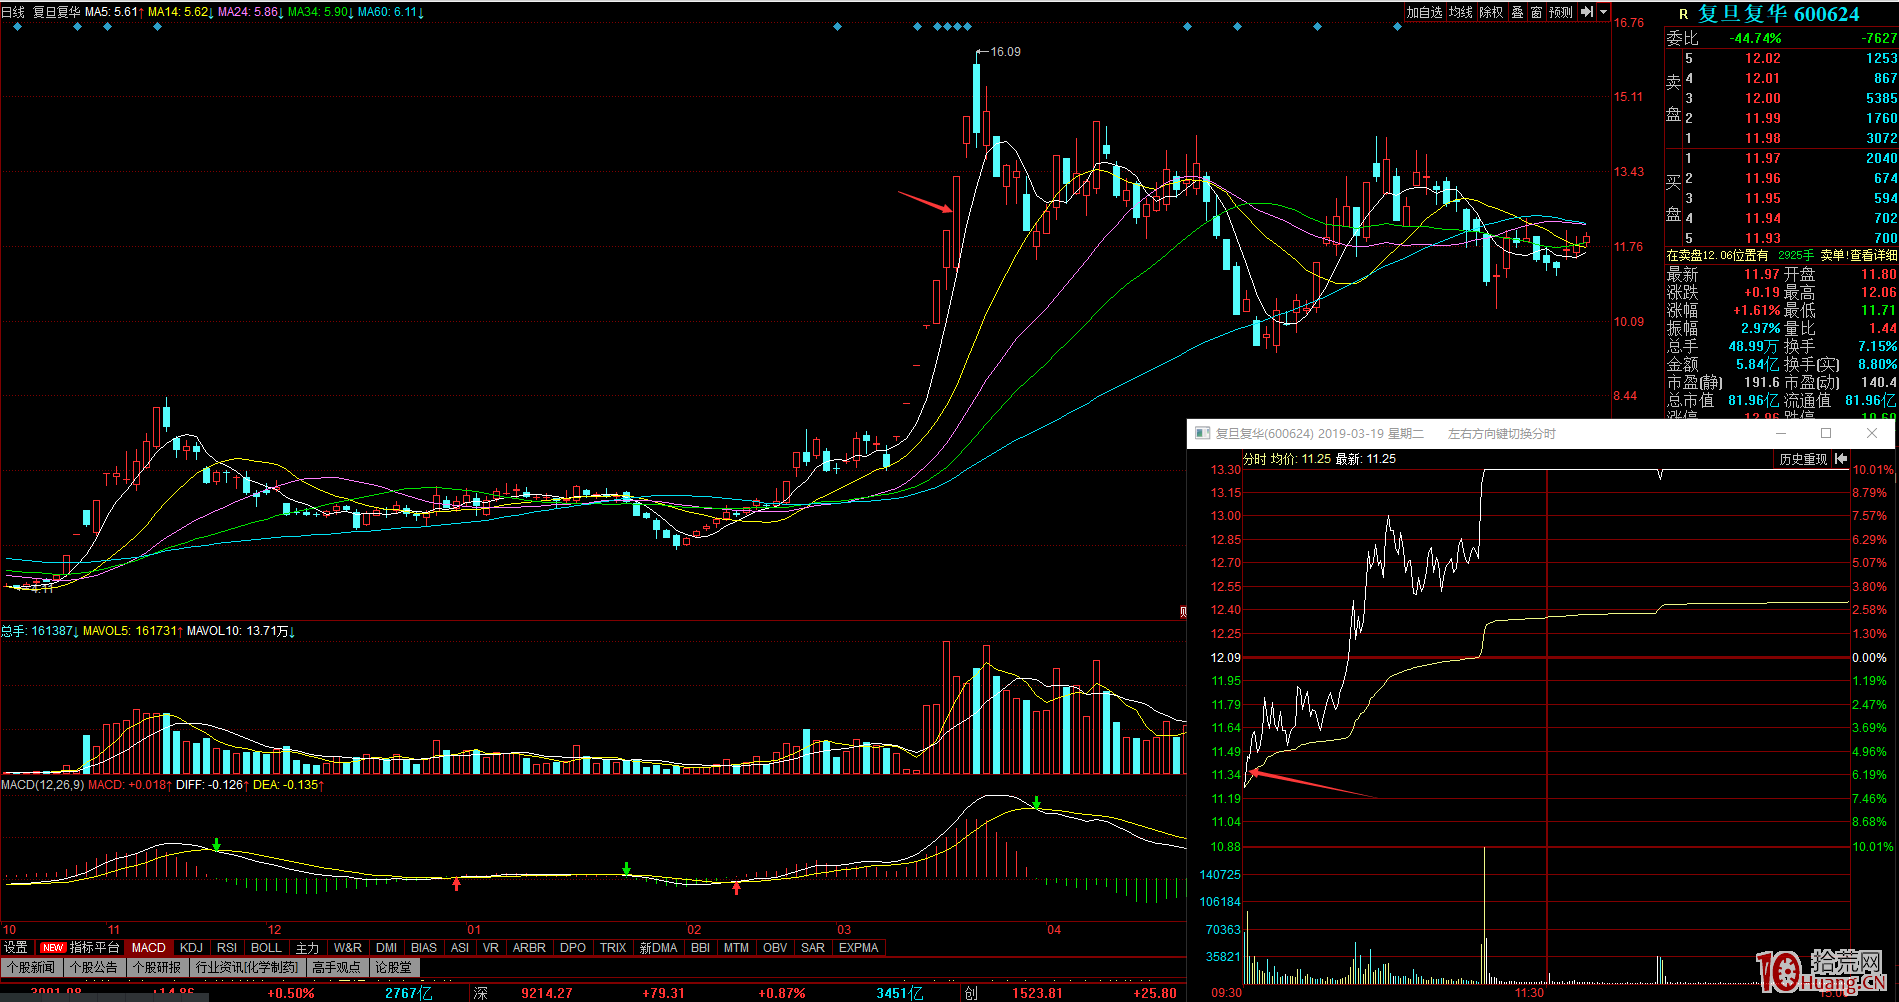Screen dimensions: 1899x1002
Task: Open 个股公告 announcements tab
Action: 94,967
